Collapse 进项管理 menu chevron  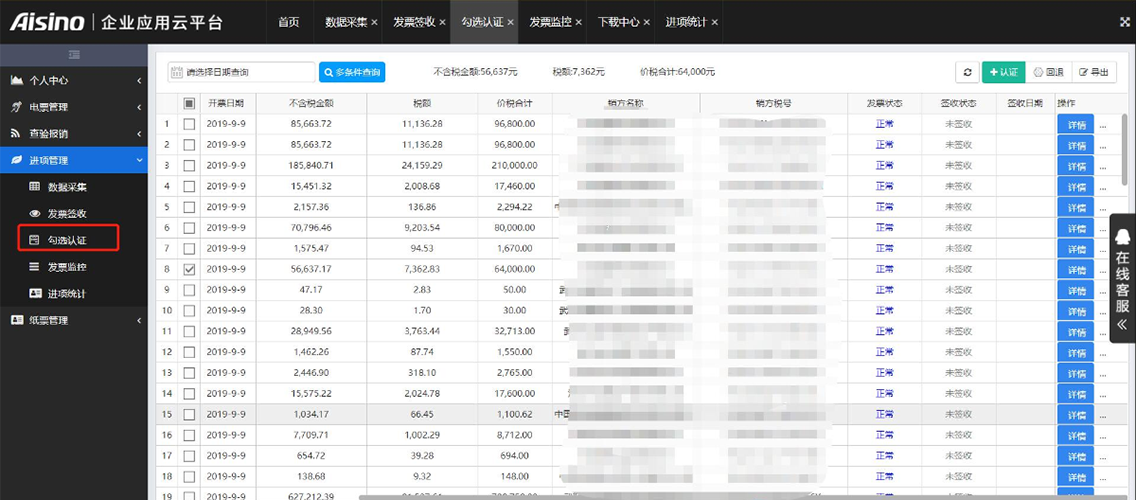click(x=138, y=160)
